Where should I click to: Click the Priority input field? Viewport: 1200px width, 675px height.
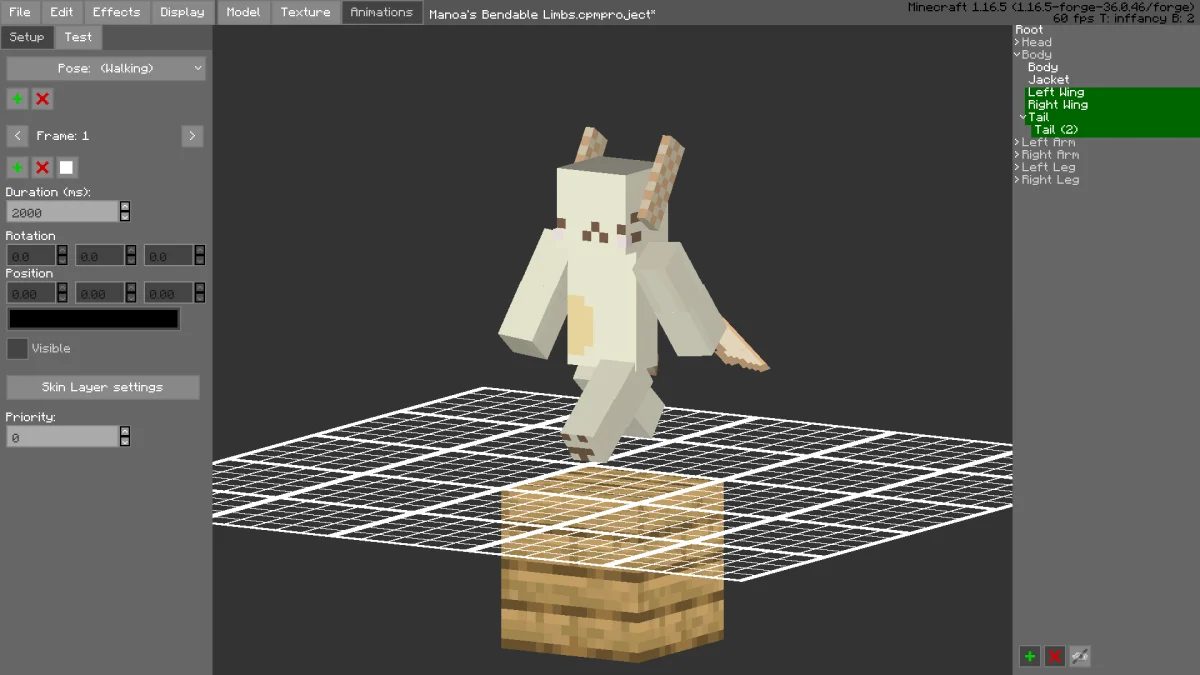(62, 437)
